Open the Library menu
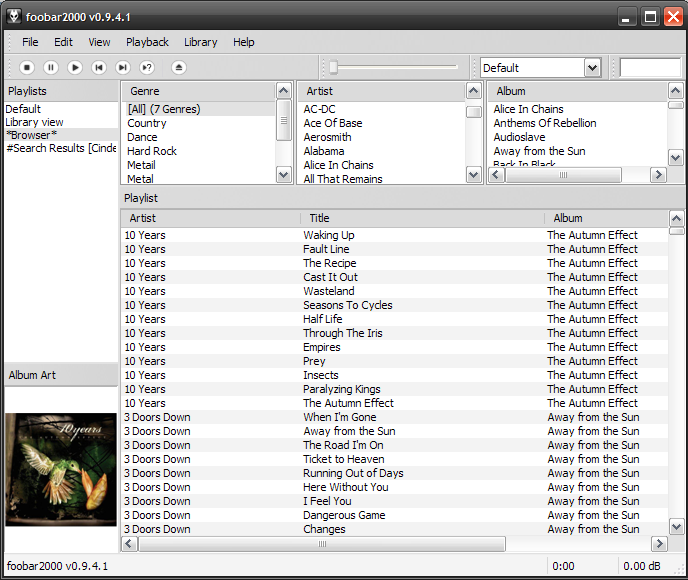The image size is (688, 580). click(x=201, y=42)
